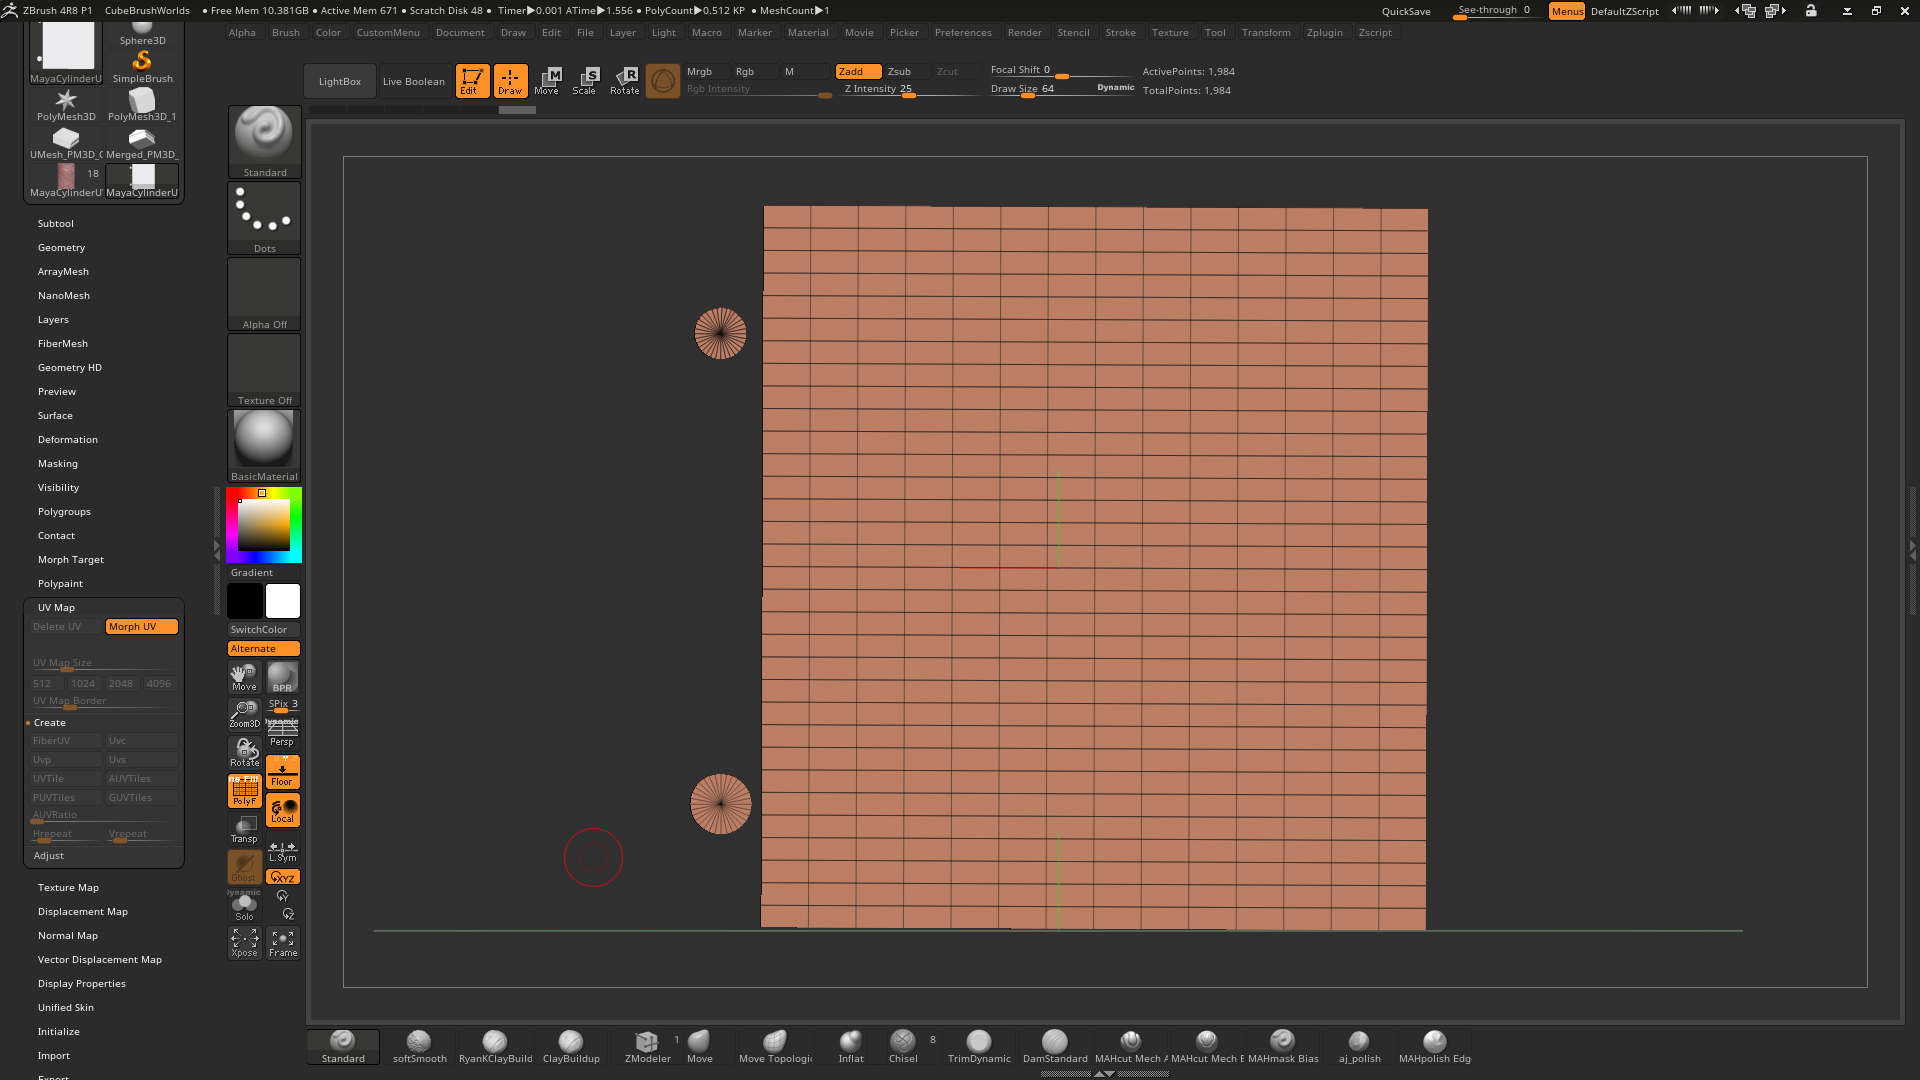Adjust the Draw Size slider
Screen dimensions: 1920x1080
coord(1062,89)
